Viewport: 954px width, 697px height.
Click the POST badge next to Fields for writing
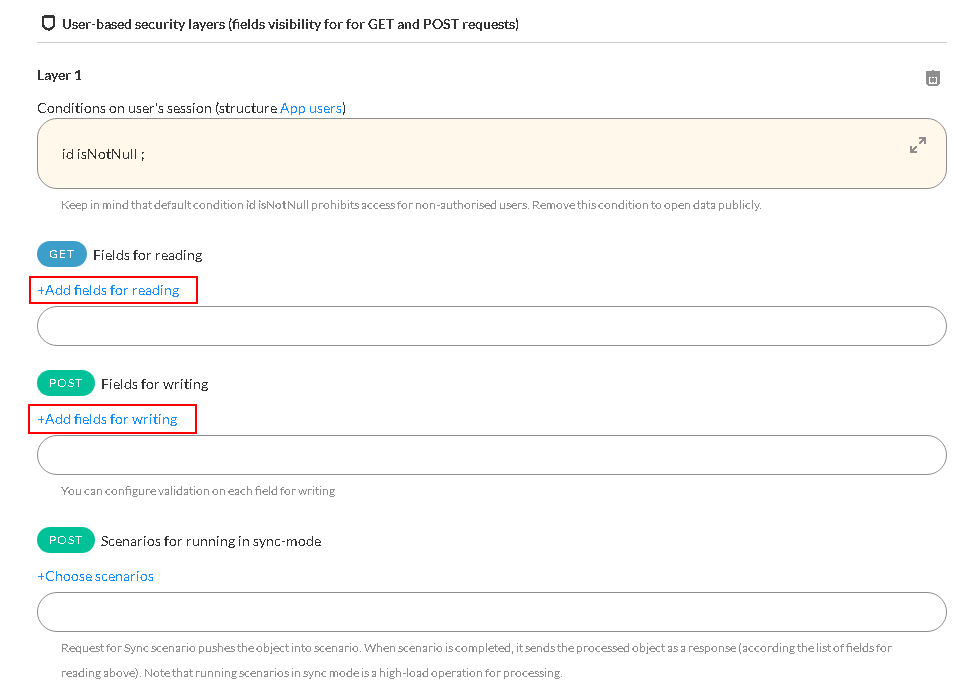(66, 383)
